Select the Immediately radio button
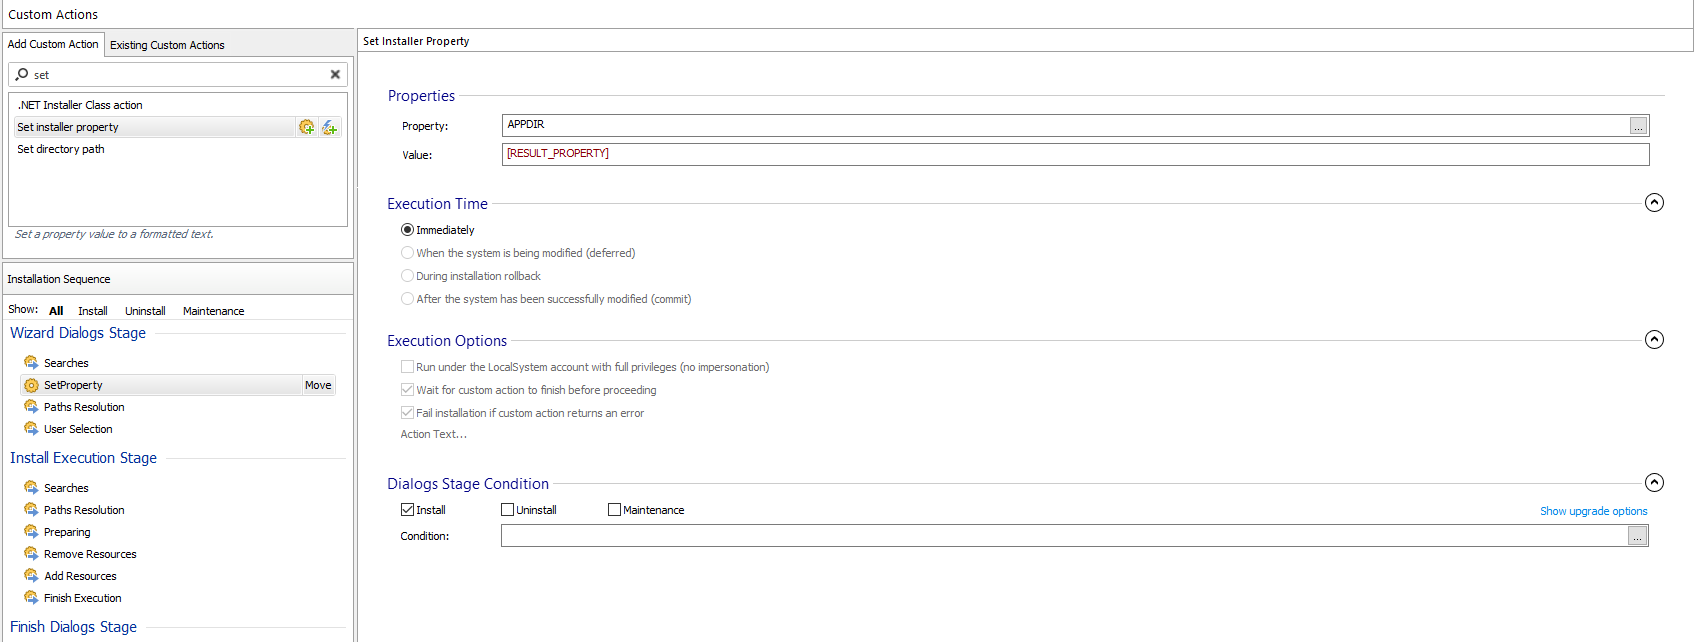 407,230
